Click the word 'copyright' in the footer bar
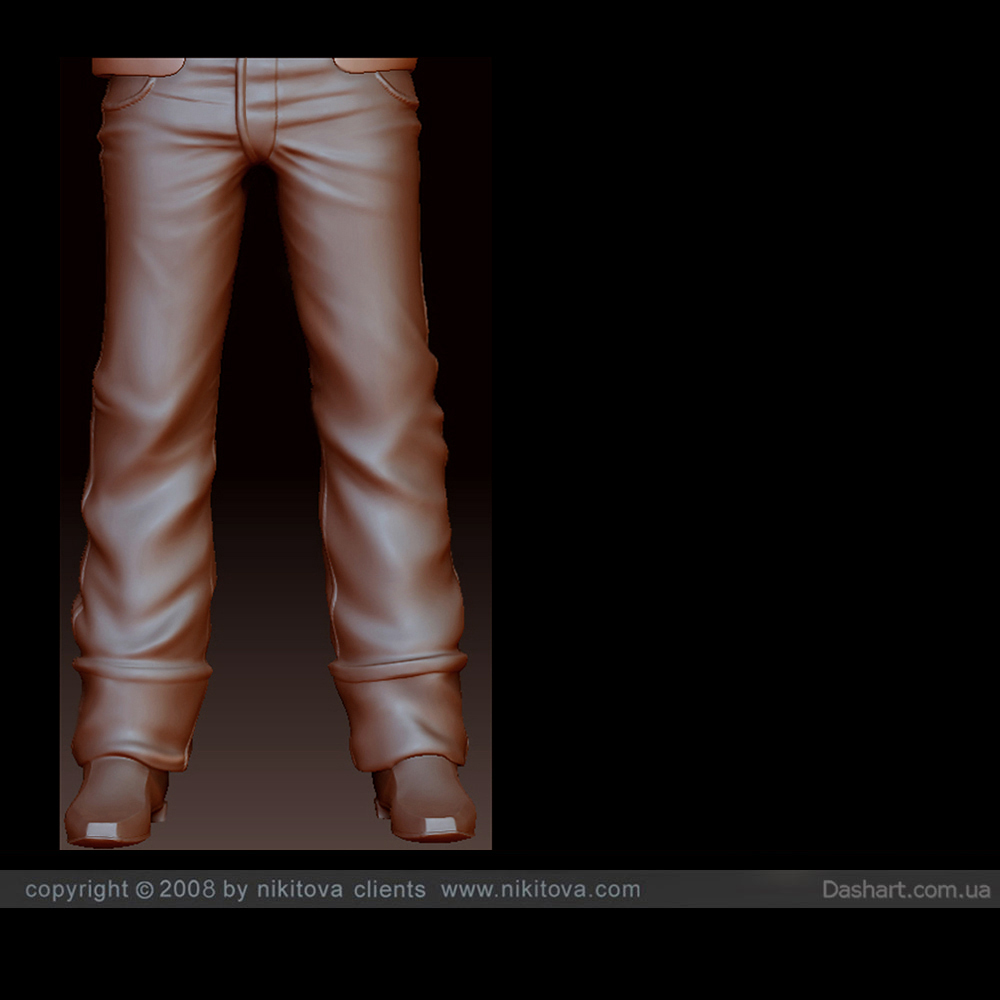Viewport: 1000px width, 1000px height. coord(77,889)
